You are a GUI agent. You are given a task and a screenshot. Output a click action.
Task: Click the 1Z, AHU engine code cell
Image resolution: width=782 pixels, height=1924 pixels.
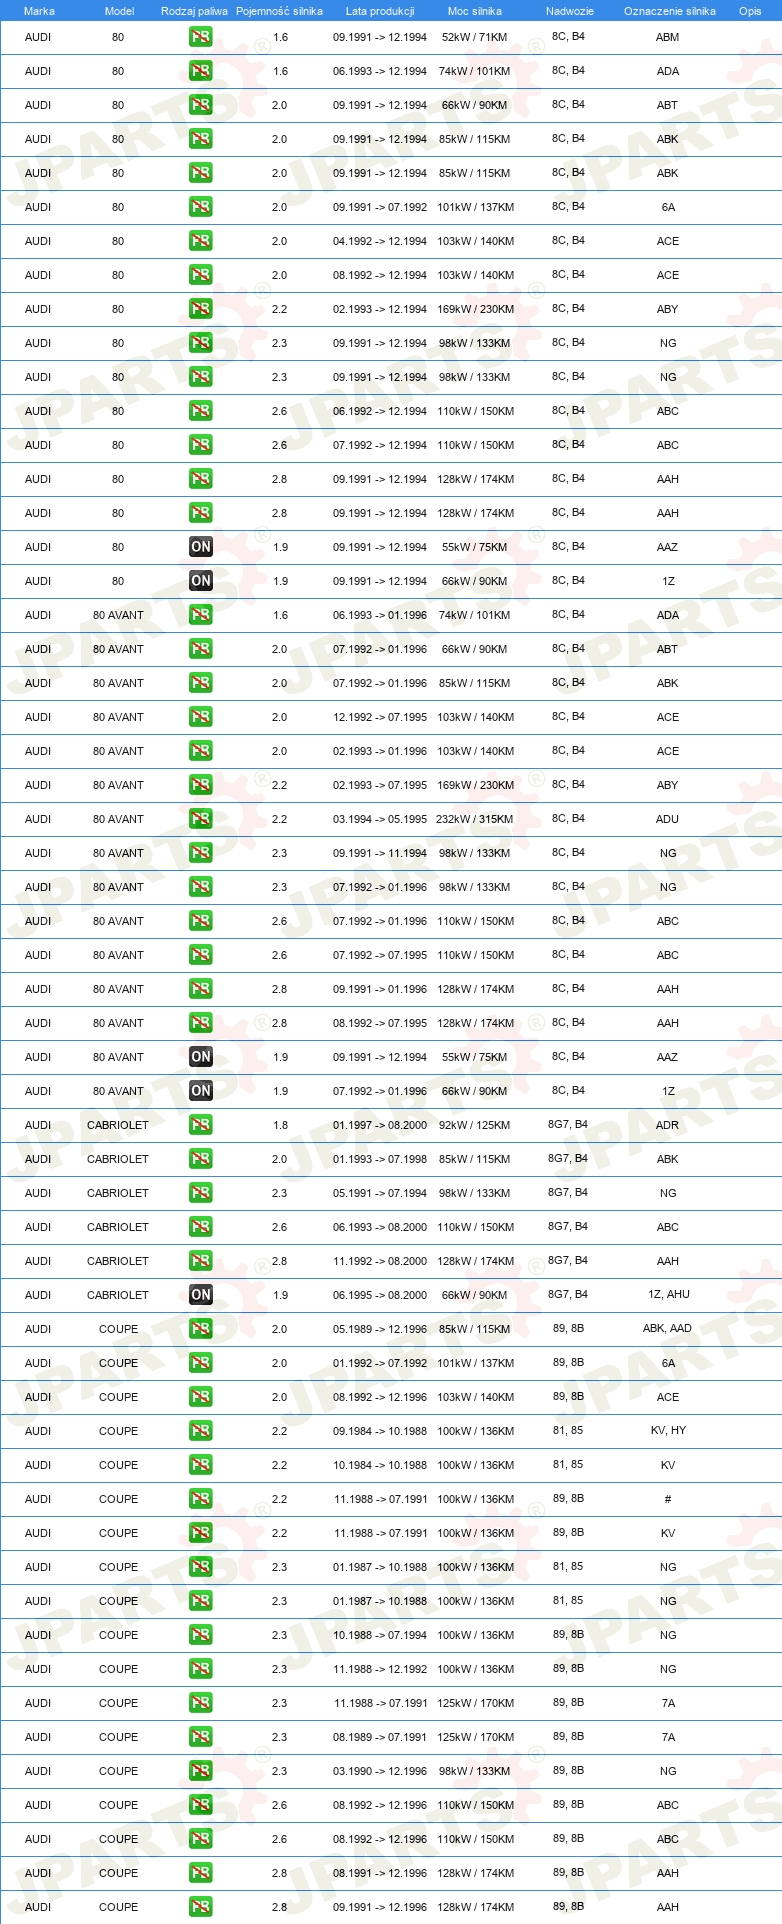[x=669, y=1294]
